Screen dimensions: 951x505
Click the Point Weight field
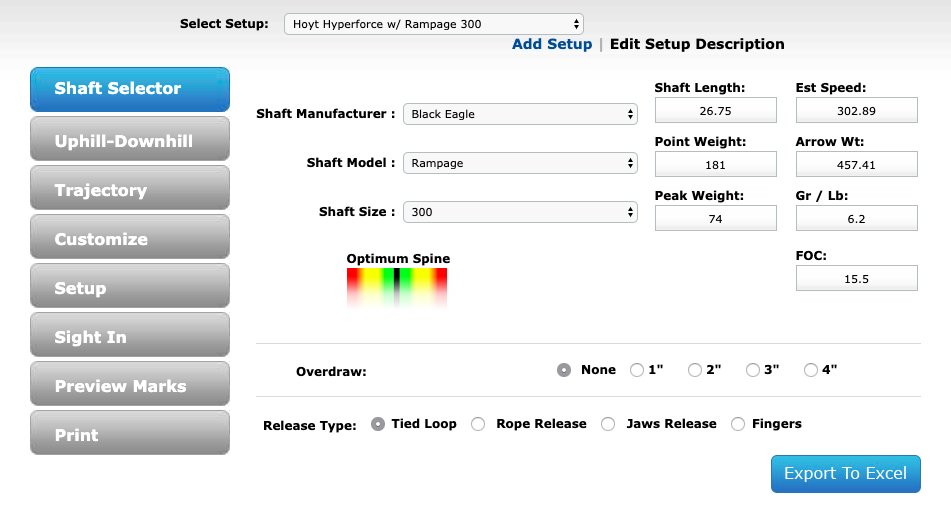click(x=716, y=164)
